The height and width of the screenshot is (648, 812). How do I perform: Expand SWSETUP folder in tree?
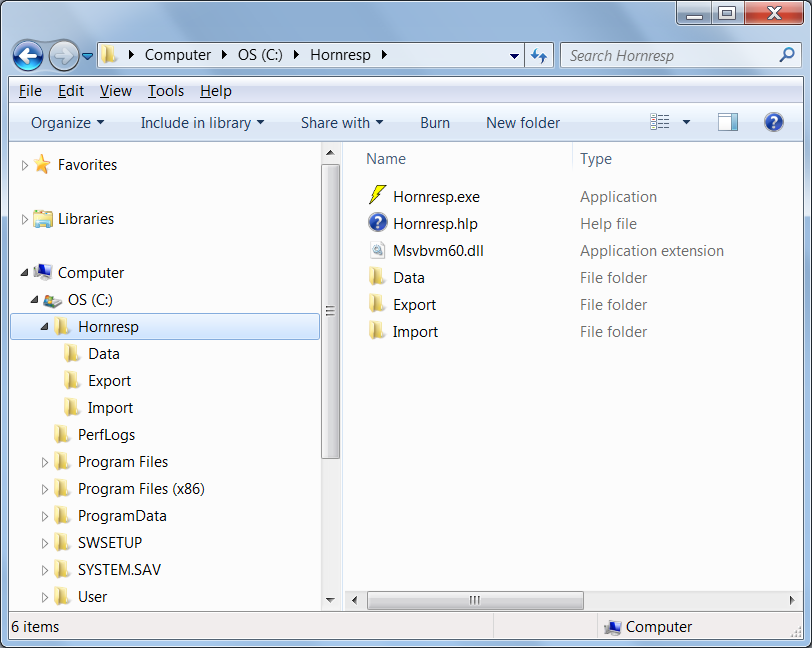click(45, 543)
